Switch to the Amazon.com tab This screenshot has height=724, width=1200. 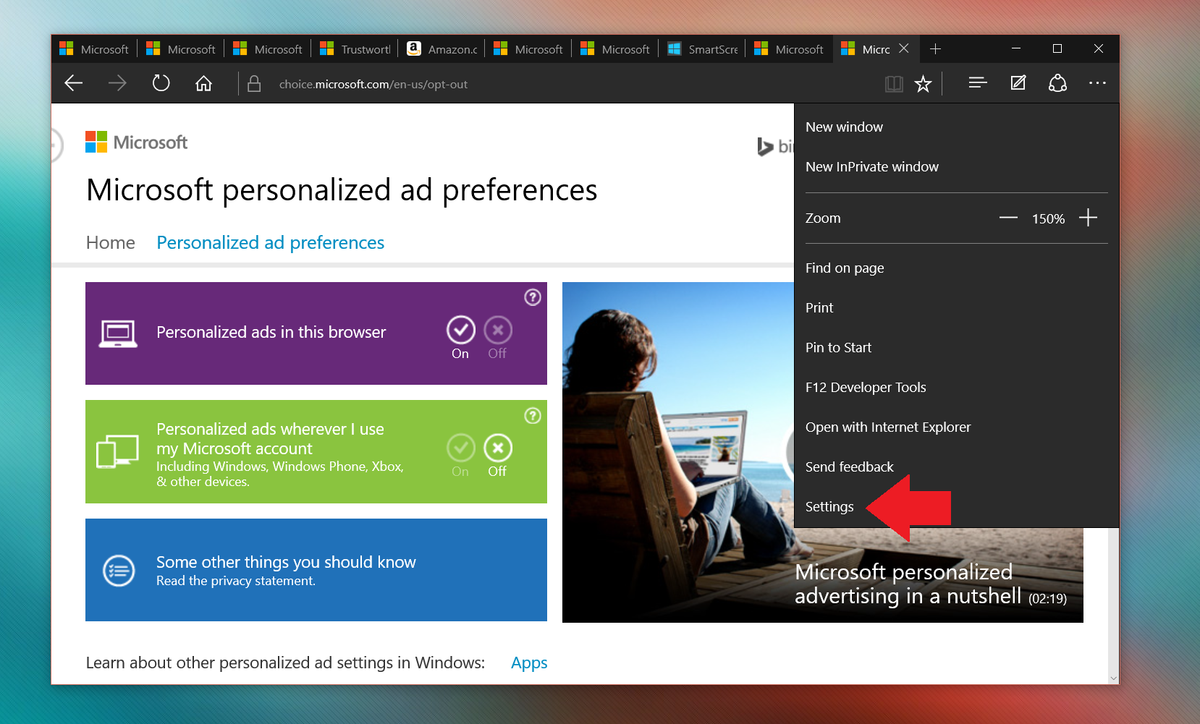440,48
